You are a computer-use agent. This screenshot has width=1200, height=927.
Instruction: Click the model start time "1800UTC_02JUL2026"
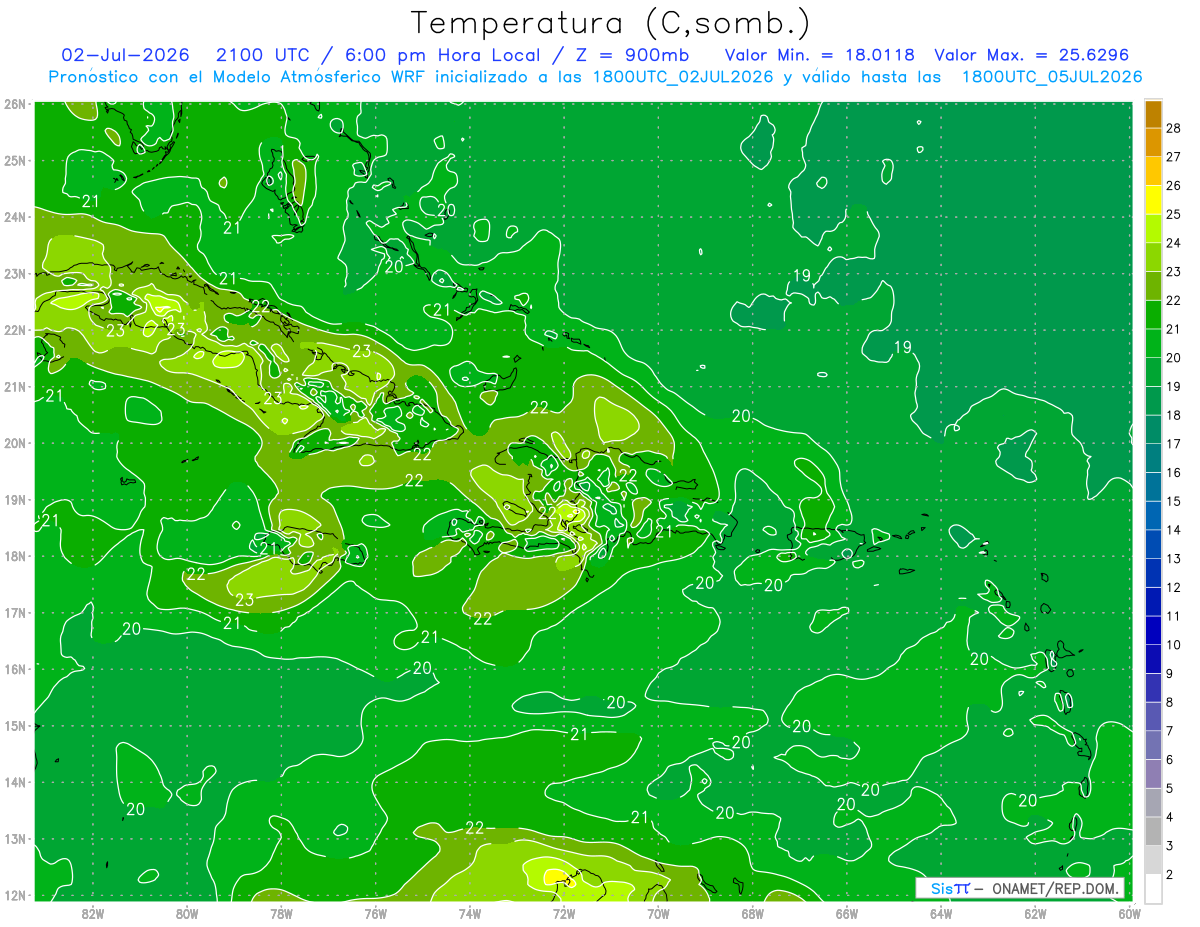[x=683, y=76]
